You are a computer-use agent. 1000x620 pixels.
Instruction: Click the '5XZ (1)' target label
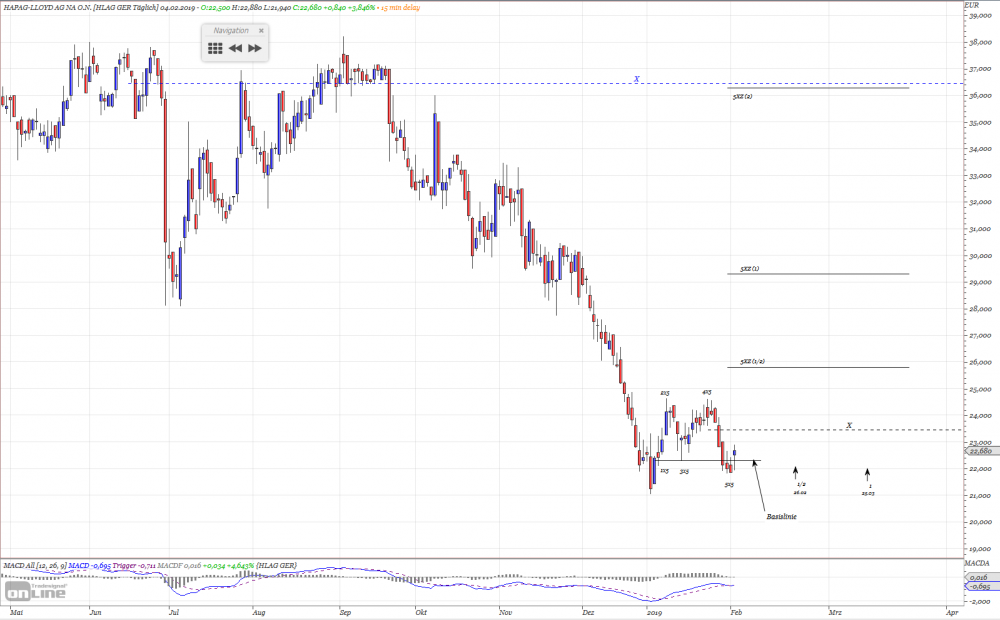[x=749, y=269]
